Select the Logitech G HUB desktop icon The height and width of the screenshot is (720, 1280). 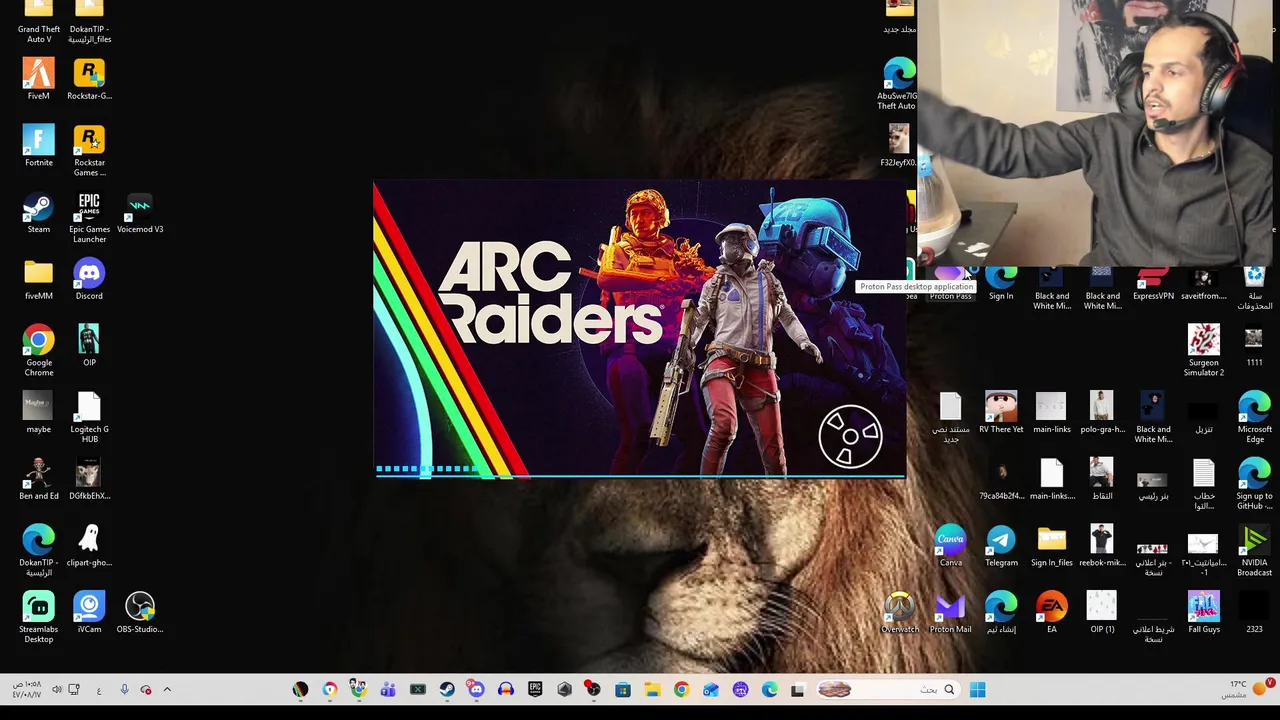point(89,418)
